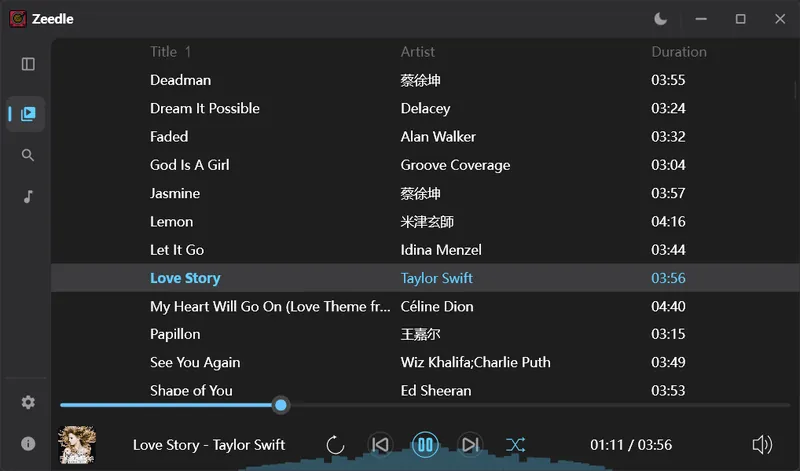The height and width of the screenshot is (471, 800).
Task: Click artist Céline Dion
Action: 437,306
